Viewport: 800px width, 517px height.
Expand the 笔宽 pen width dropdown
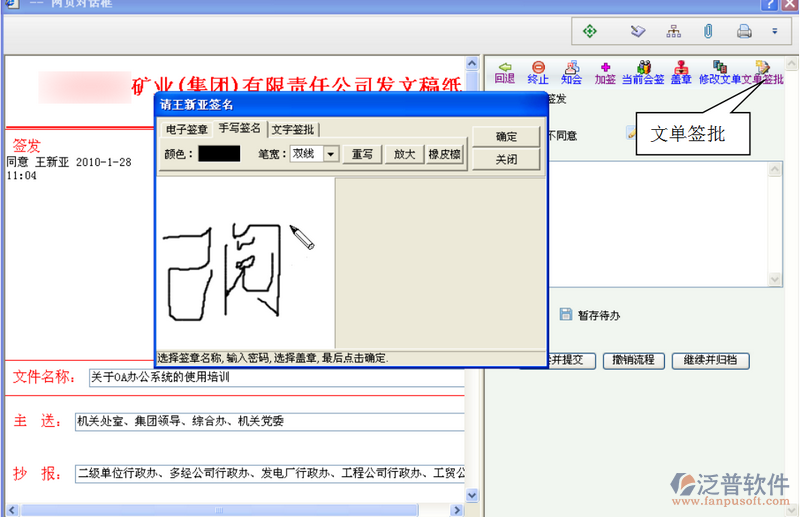pos(330,154)
